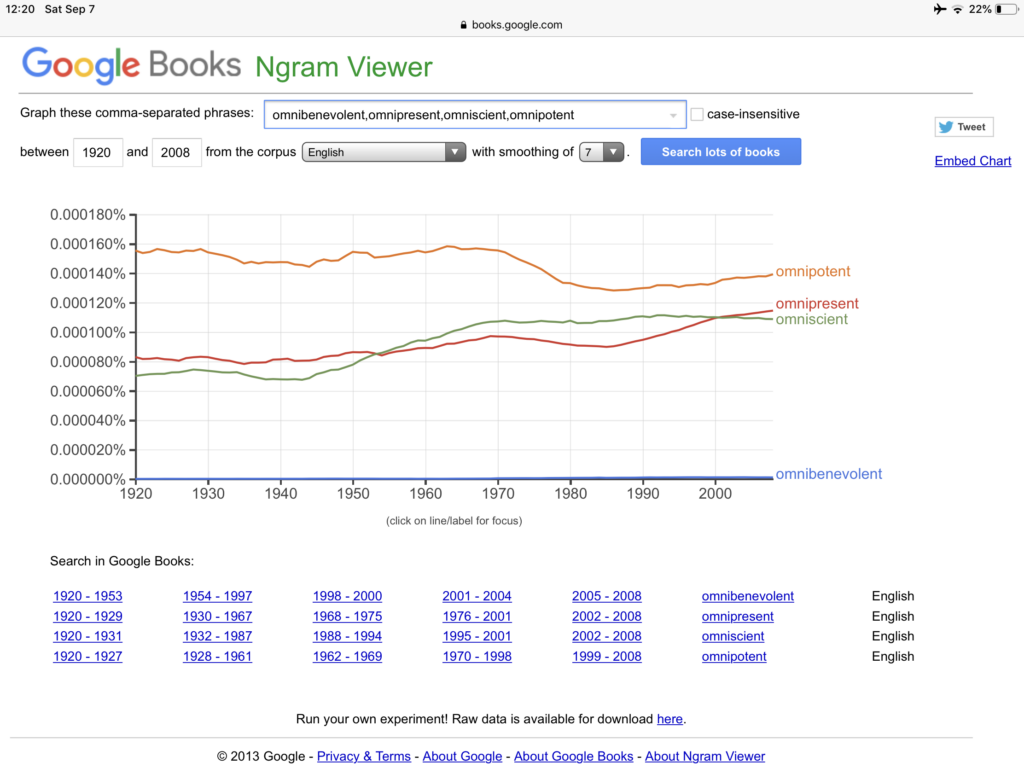
Task: Open the About Ngram Viewer footer link
Action: (705, 756)
